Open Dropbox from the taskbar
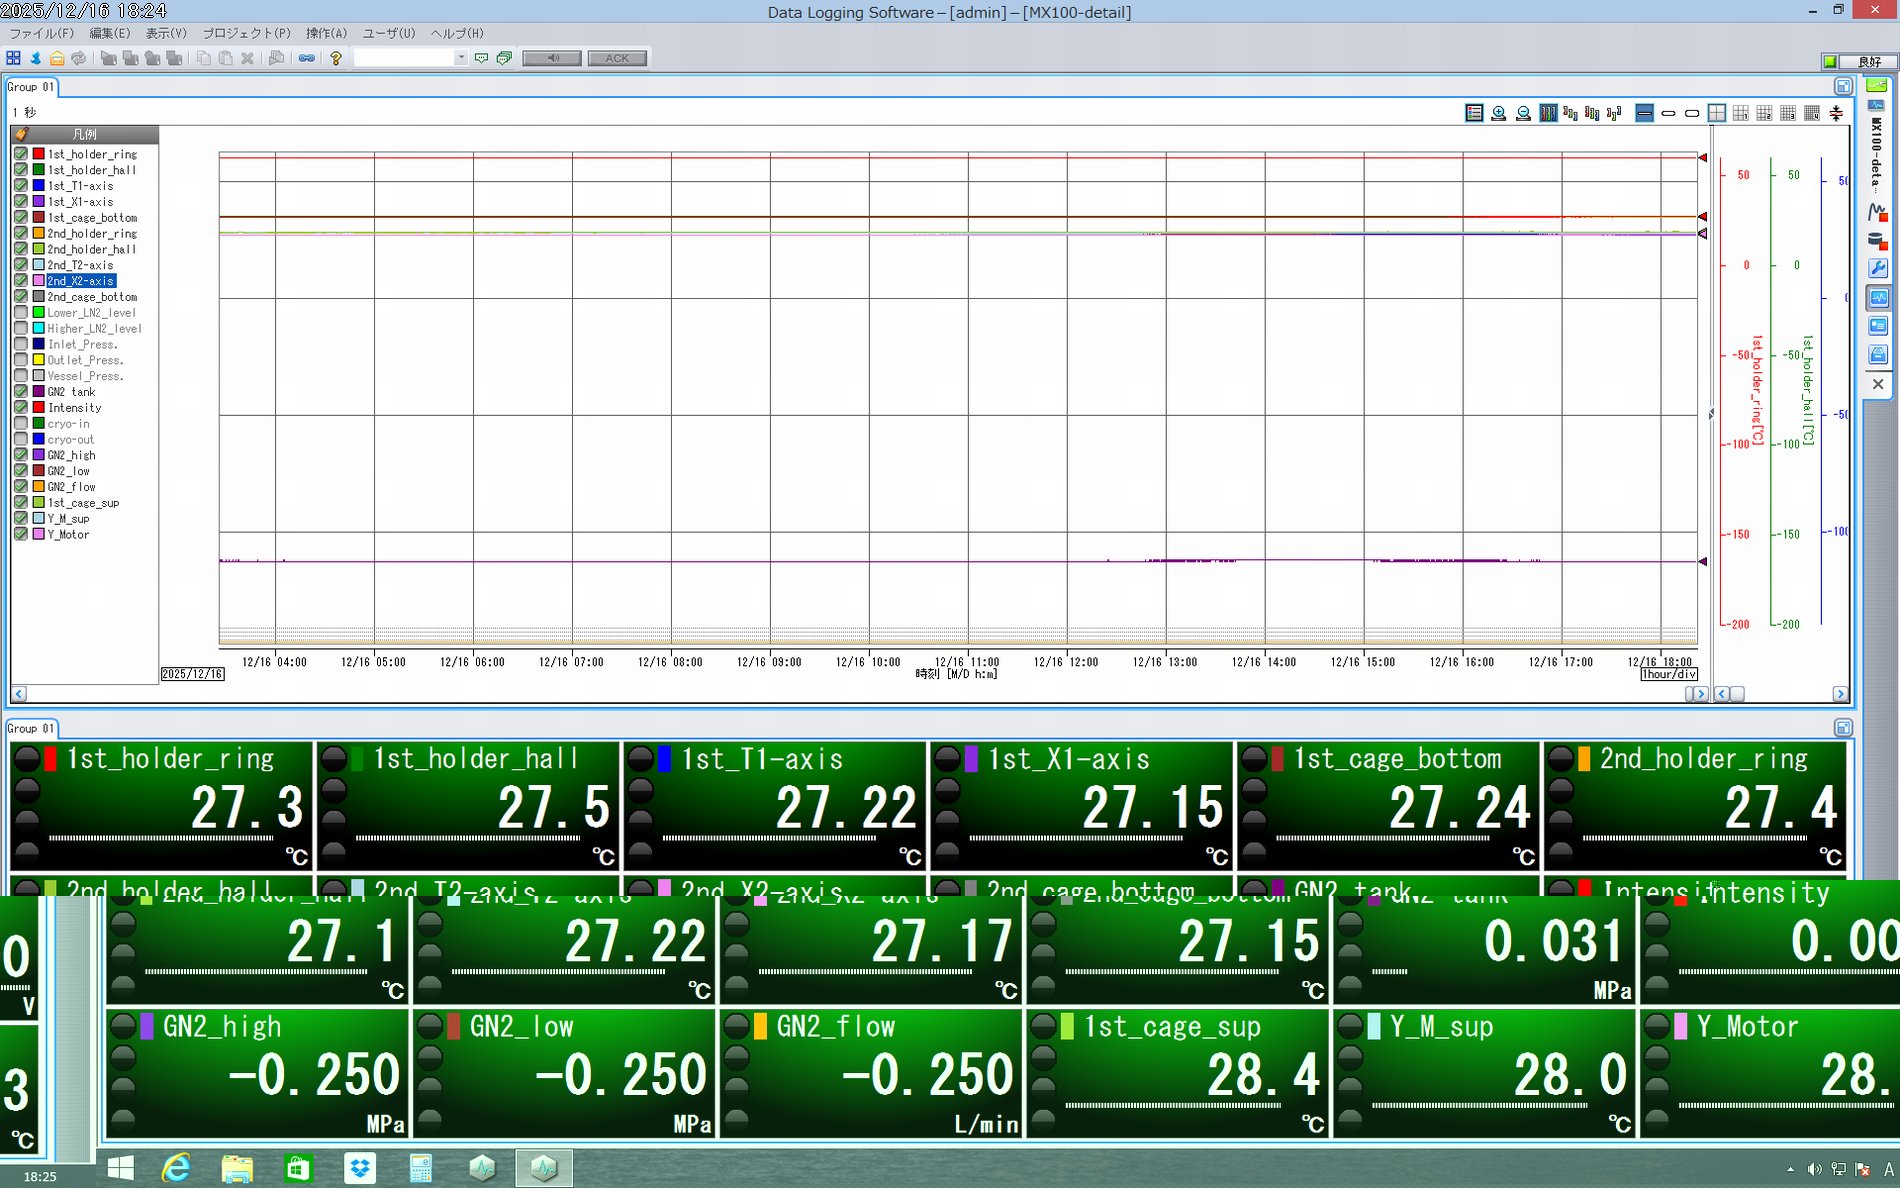The image size is (1900, 1188). (x=359, y=1168)
